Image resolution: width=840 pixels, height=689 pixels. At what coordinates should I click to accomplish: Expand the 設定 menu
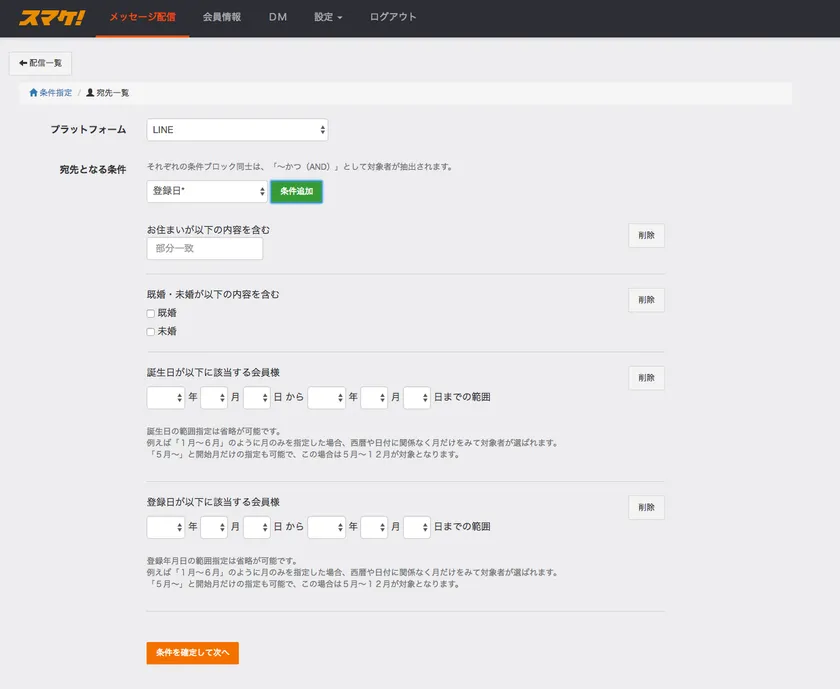(x=328, y=17)
